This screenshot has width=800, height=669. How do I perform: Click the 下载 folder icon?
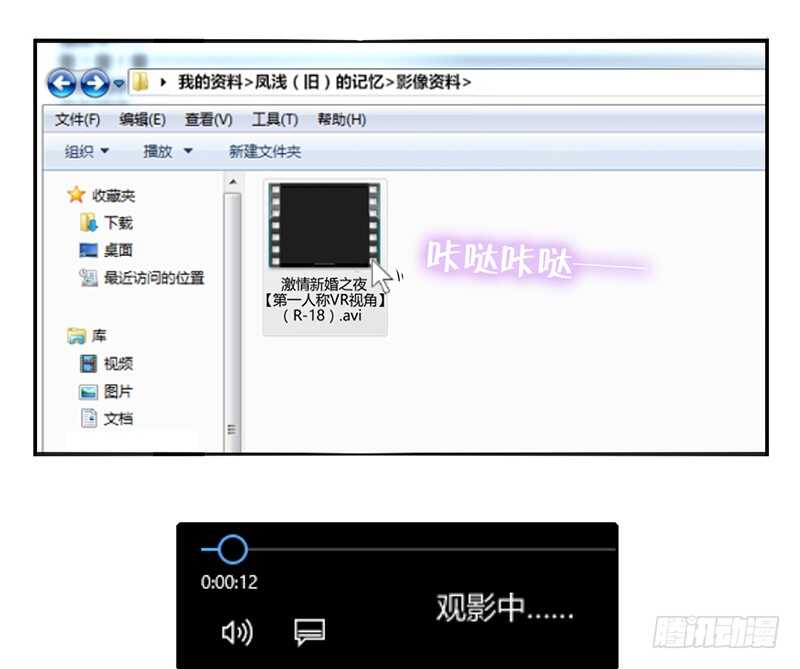coord(88,222)
